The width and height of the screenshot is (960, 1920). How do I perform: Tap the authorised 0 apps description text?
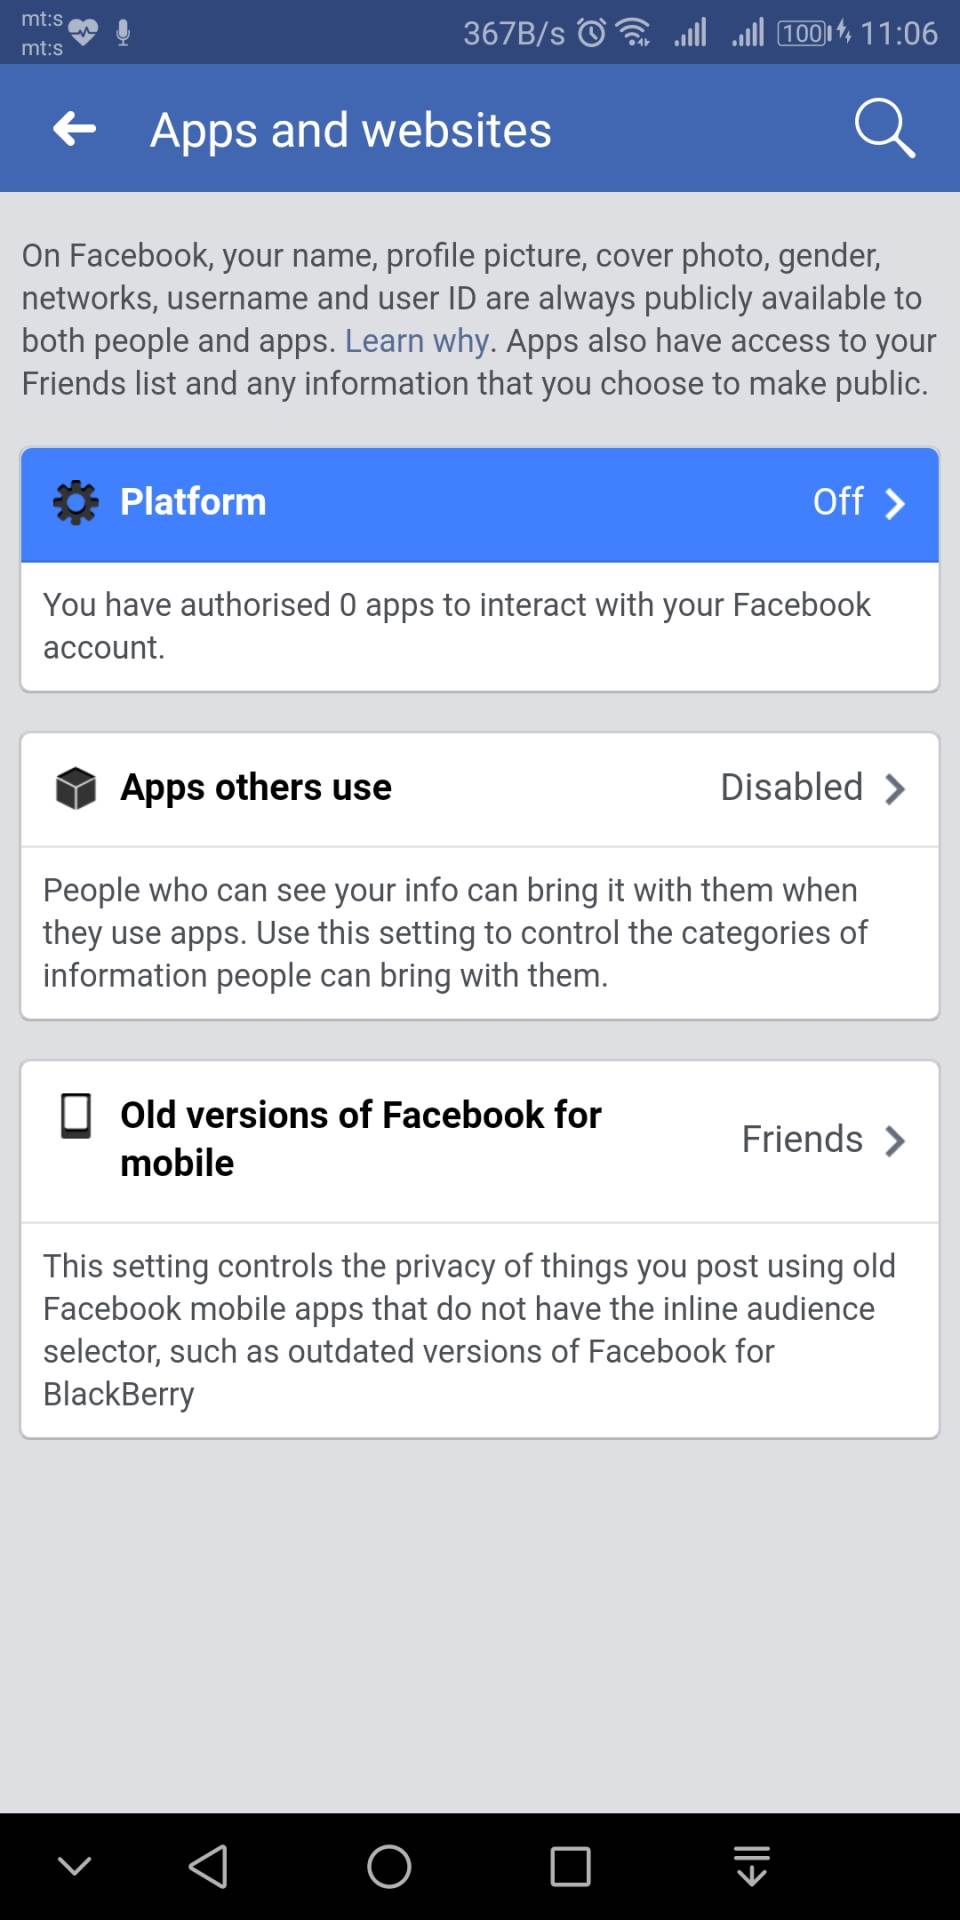[x=456, y=626]
